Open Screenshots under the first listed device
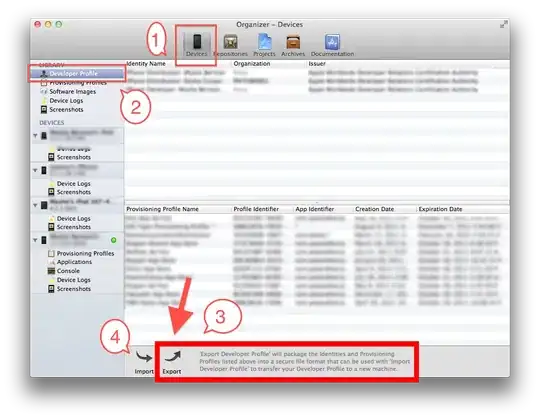 tap(69, 157)
